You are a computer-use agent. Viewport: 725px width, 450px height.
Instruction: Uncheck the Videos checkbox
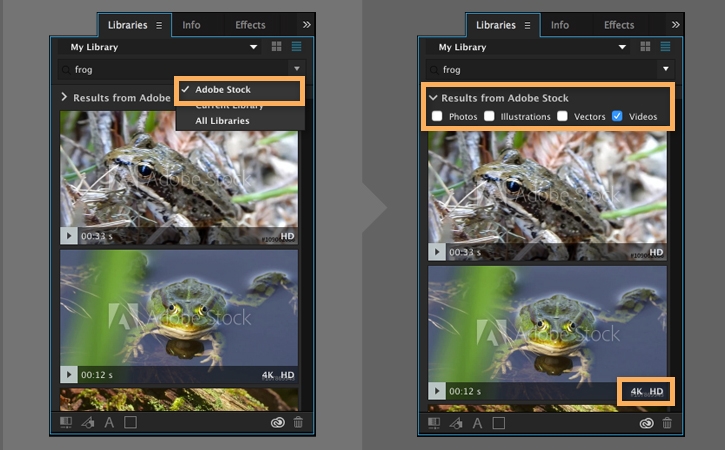tap(617, 116)
